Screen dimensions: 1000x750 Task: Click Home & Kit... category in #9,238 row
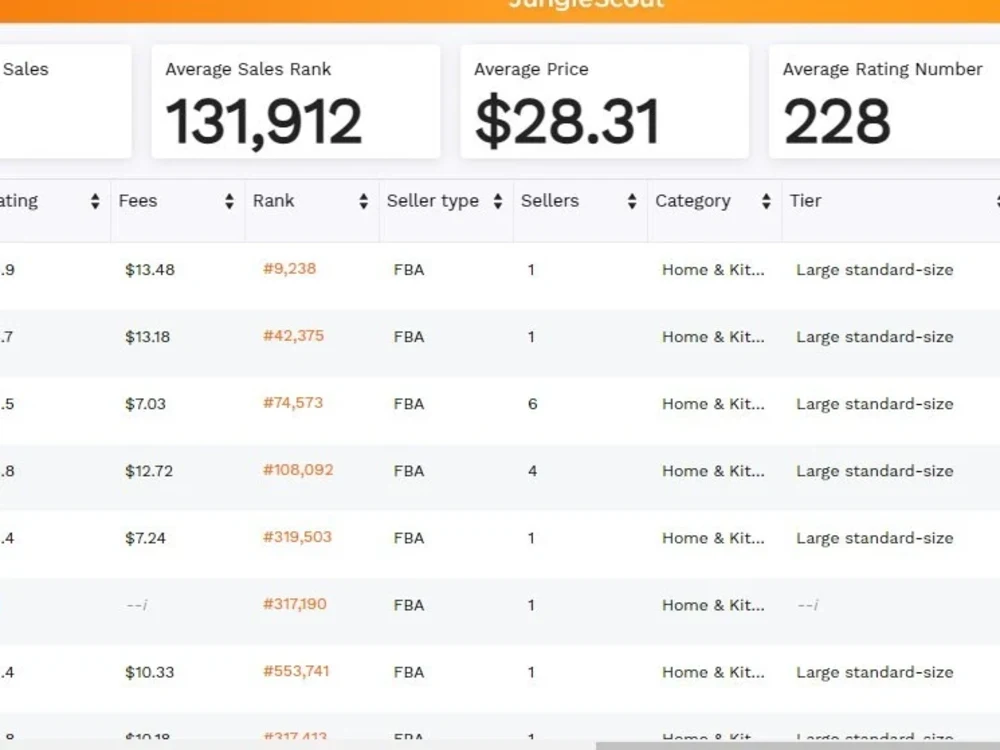[x=713, y=270]
